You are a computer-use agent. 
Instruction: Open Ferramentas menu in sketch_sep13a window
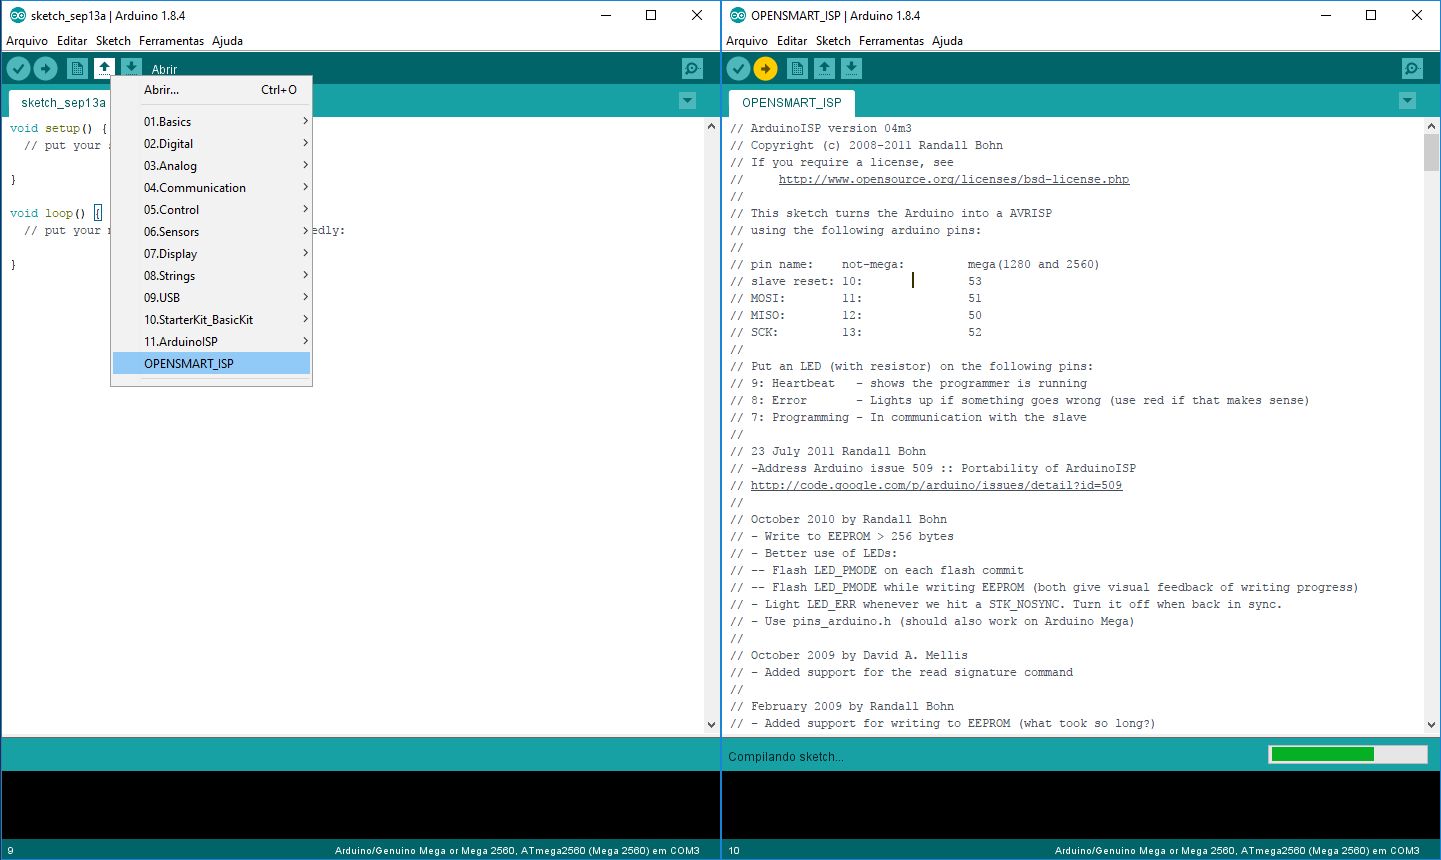(171, 41)
